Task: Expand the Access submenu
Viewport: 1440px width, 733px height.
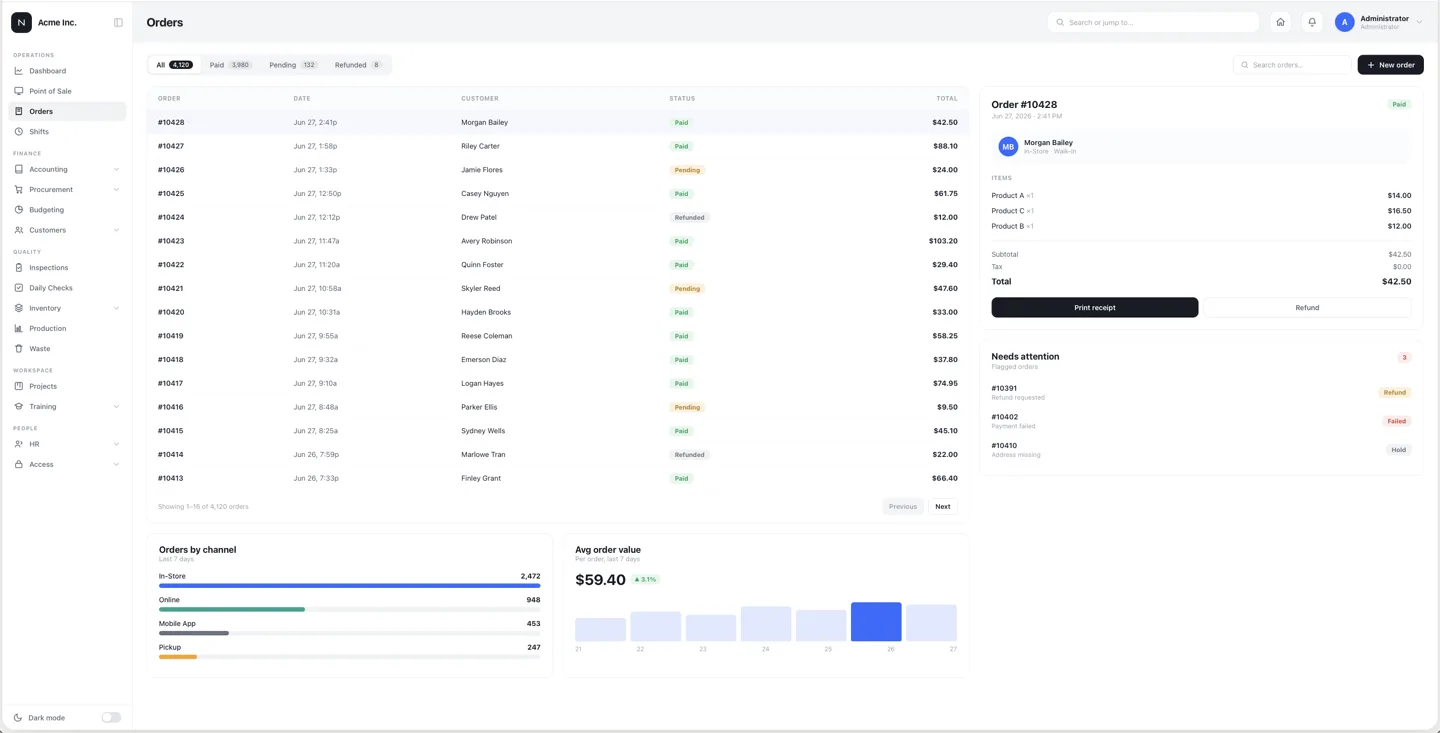Action: coord(116,465)
